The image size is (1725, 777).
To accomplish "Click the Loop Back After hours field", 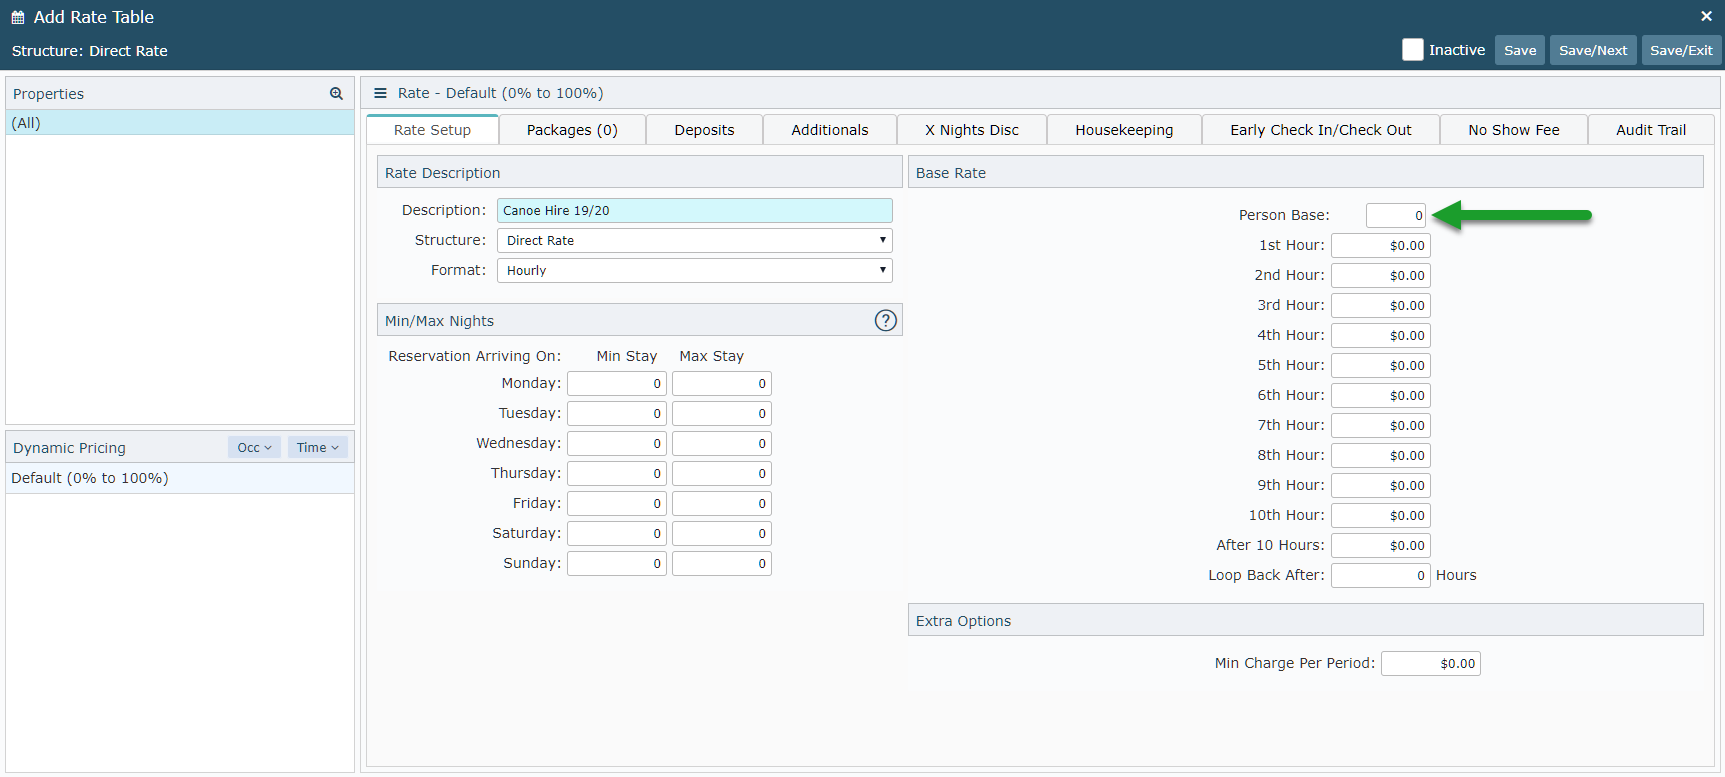I will pyautogui.click(x=1381, y=575).
